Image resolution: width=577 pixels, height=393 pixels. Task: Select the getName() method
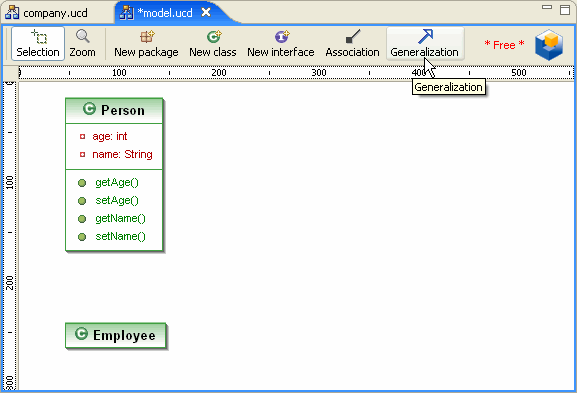120,219
